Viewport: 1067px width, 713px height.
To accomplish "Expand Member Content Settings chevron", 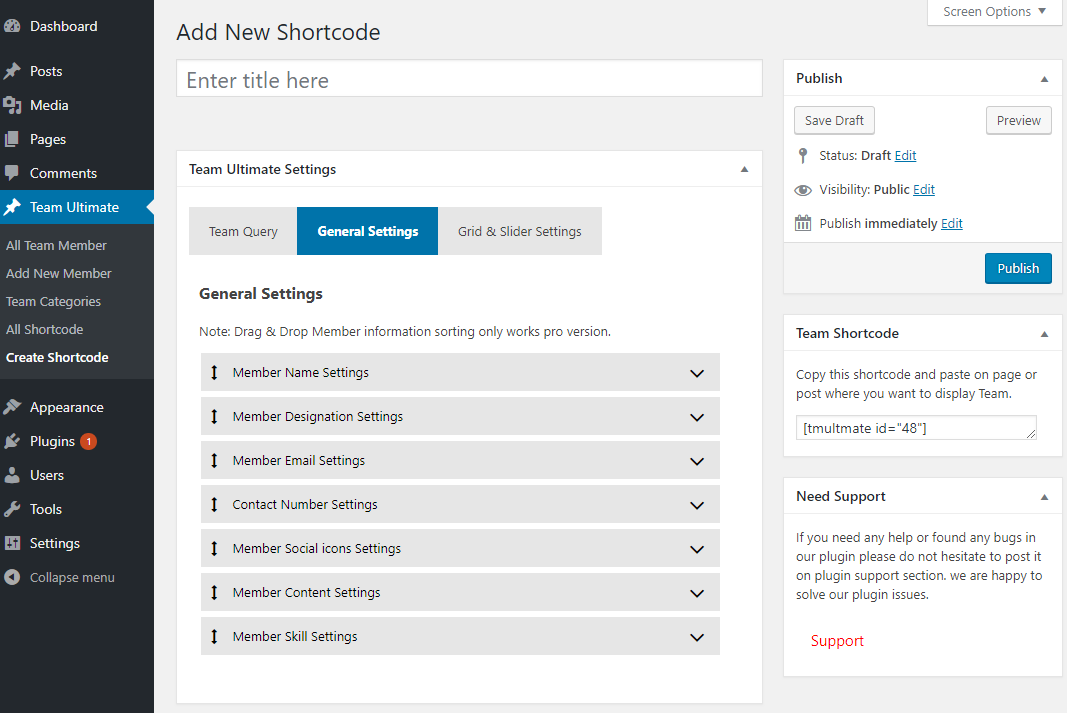I will [x=697, y=593].
